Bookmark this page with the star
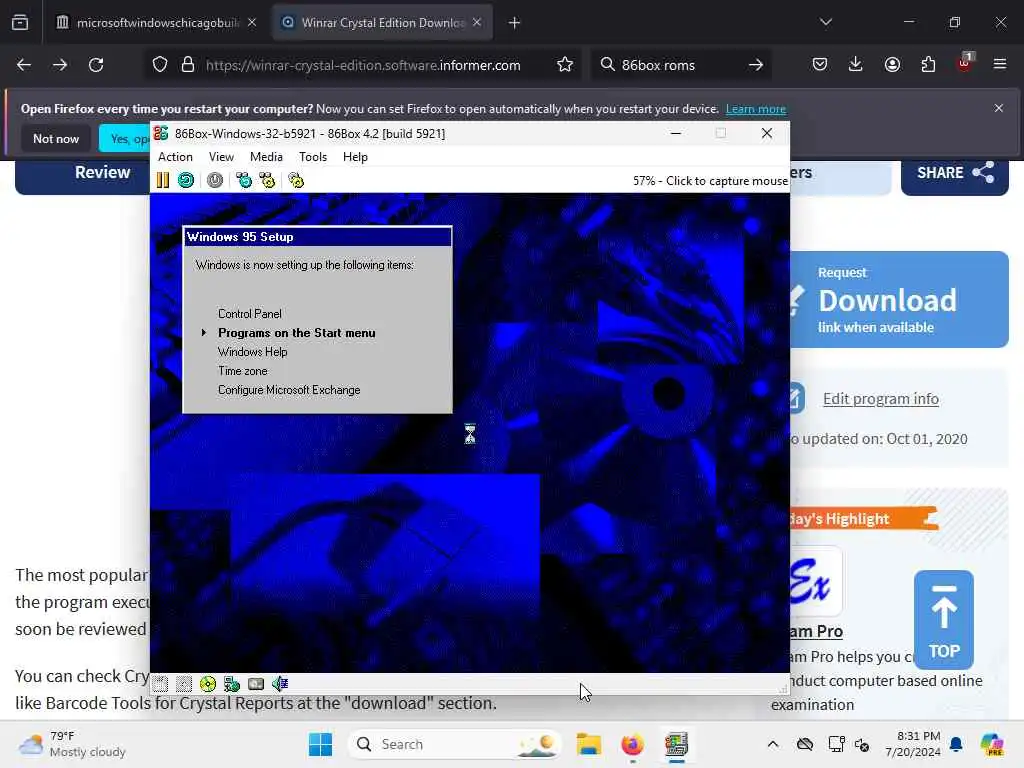Screen dimensions: 1024x768 tap(565, 65)
